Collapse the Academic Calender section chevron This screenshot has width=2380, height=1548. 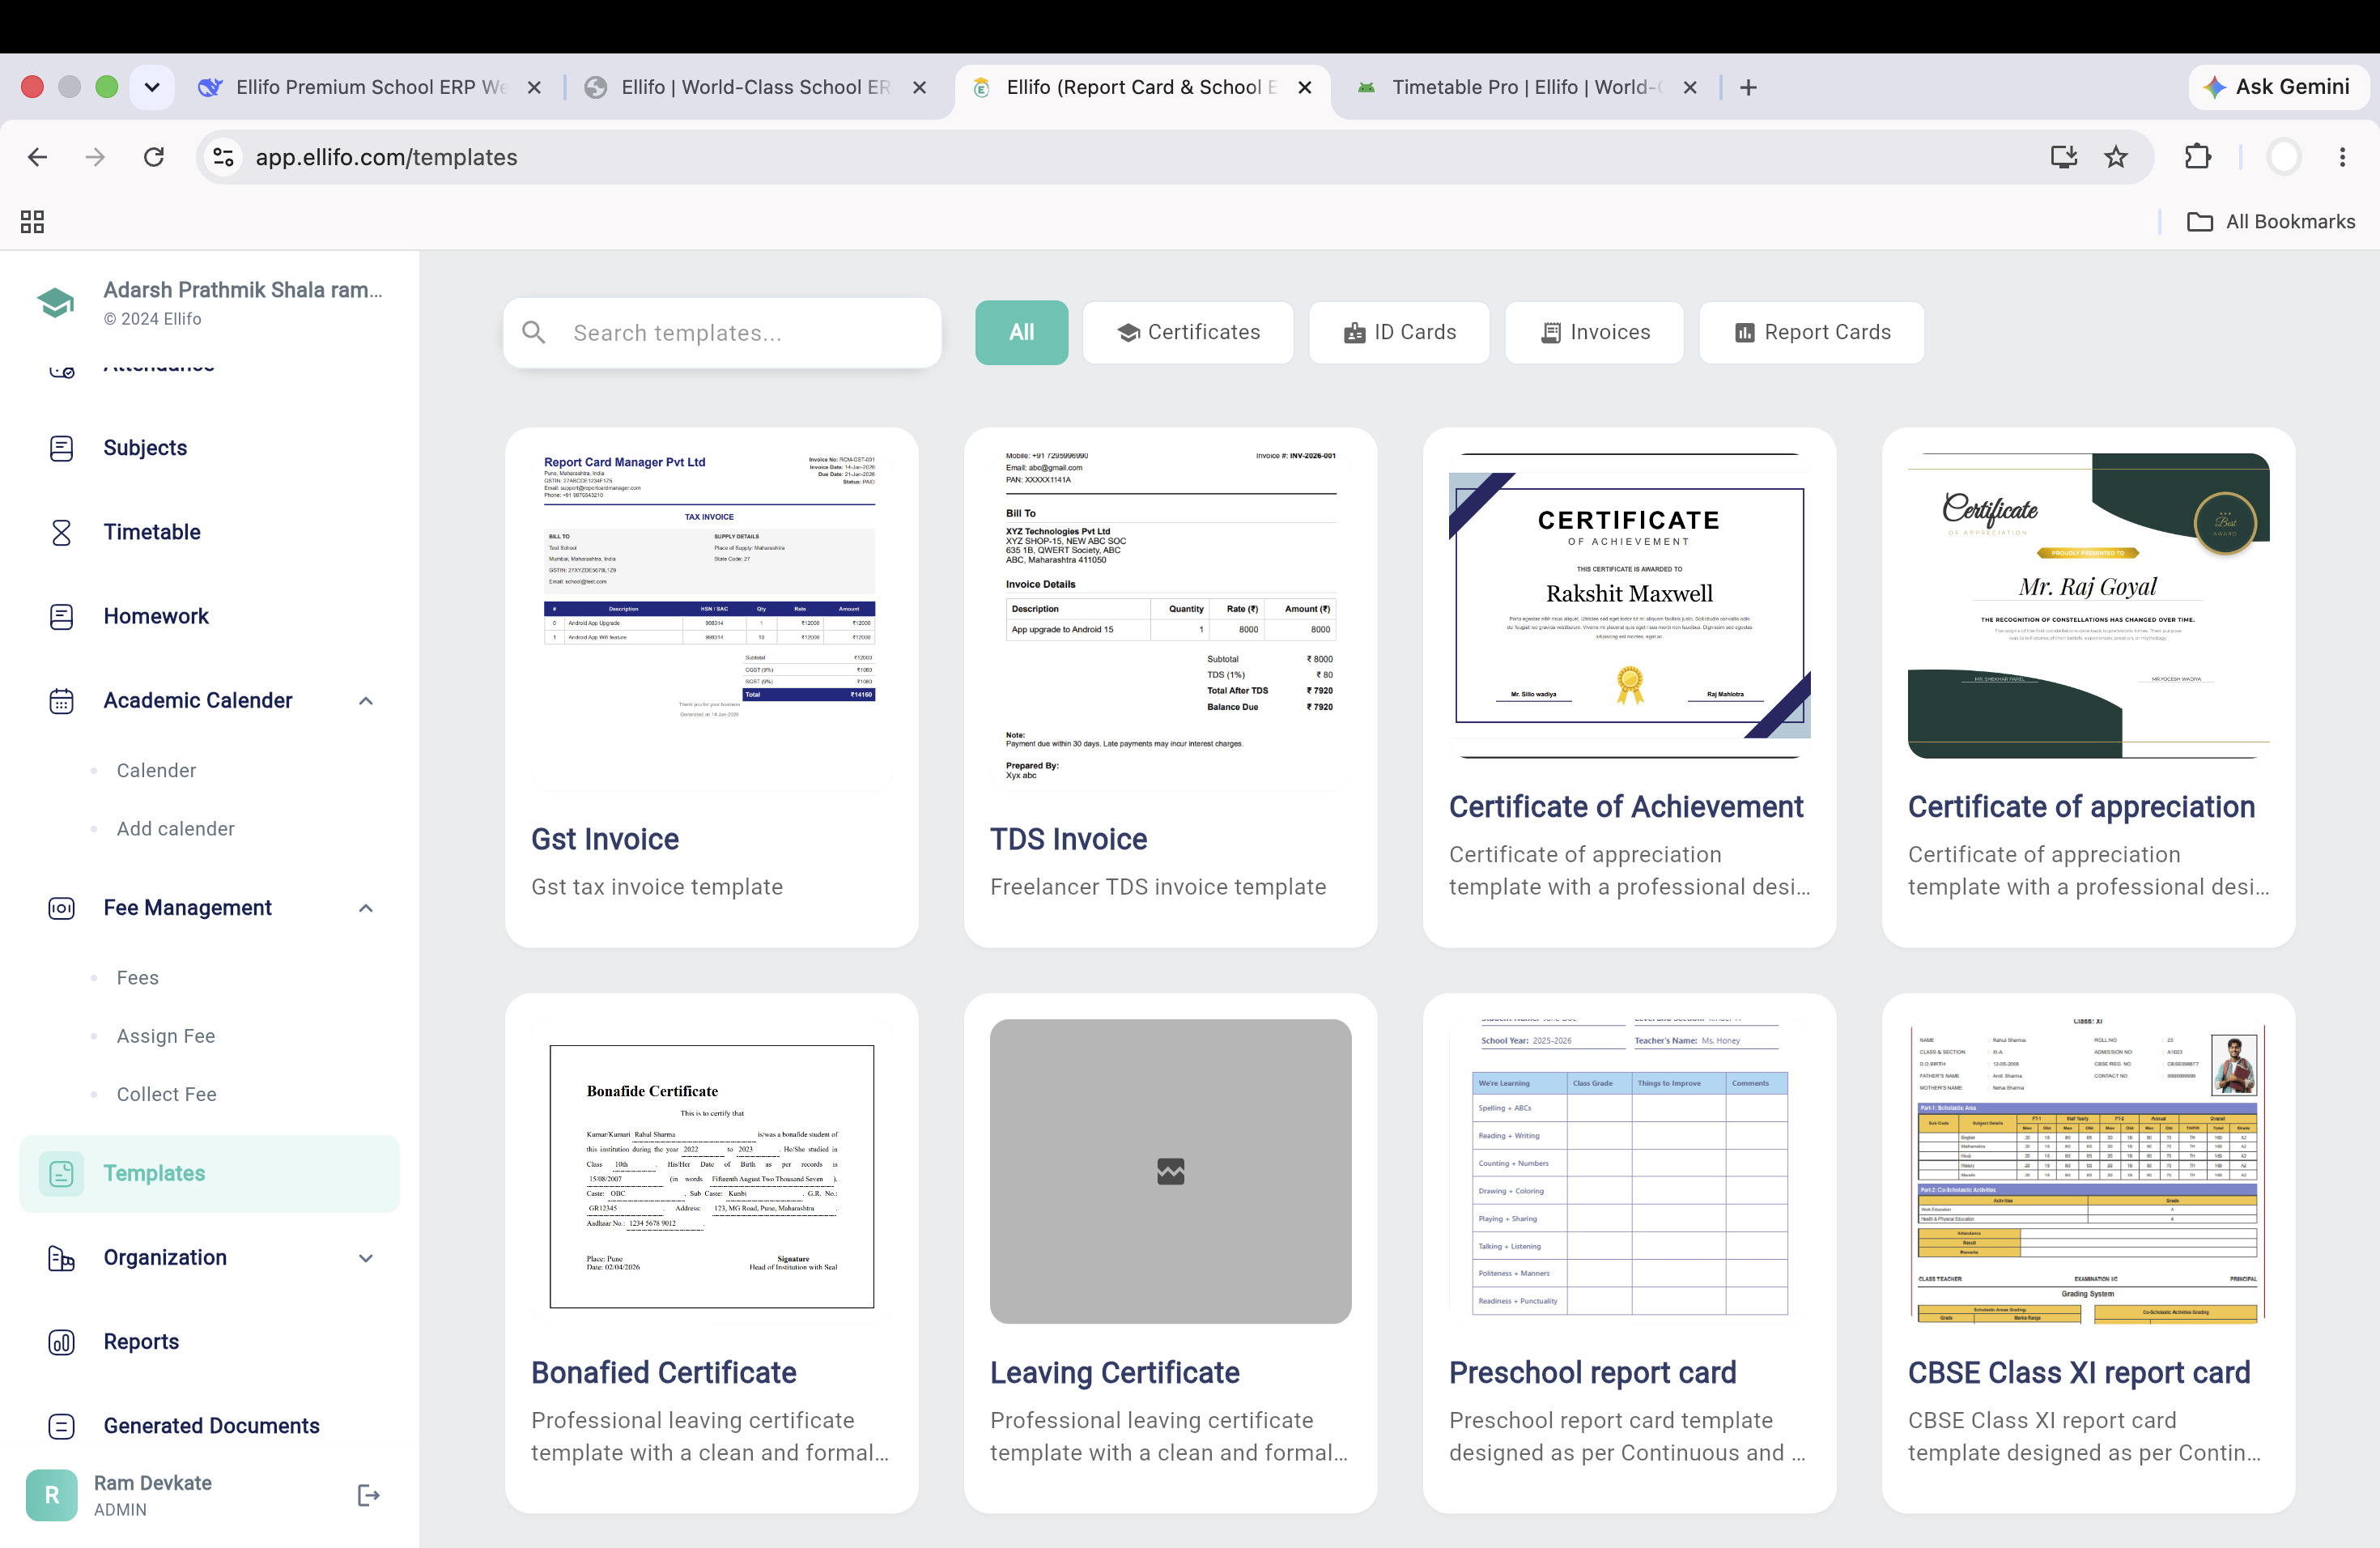[x=366, y=701]
